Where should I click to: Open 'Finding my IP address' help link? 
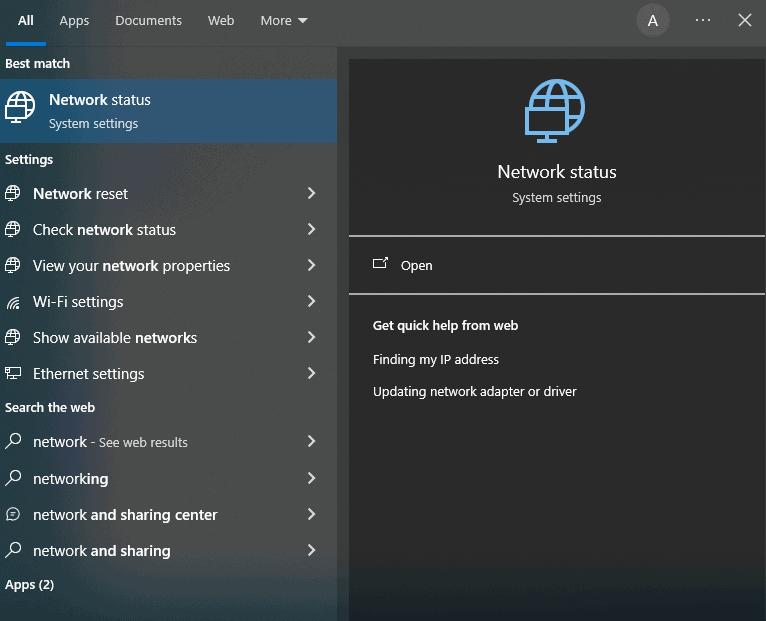(x=436, y=359)
